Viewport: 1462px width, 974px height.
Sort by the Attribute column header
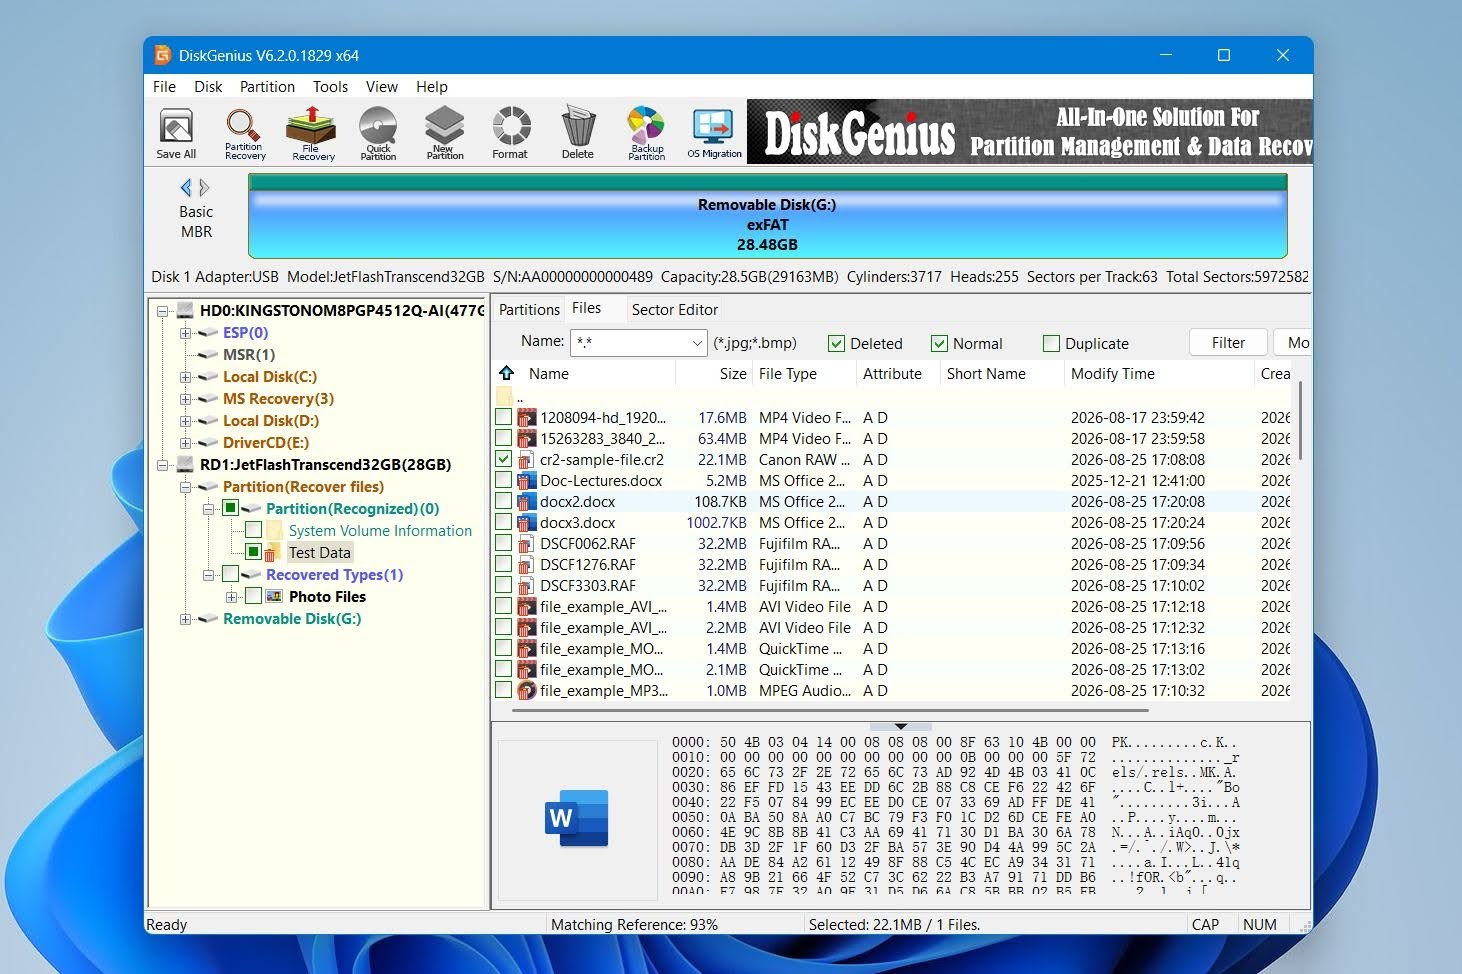pyautogui.click(x=897, y=374)
